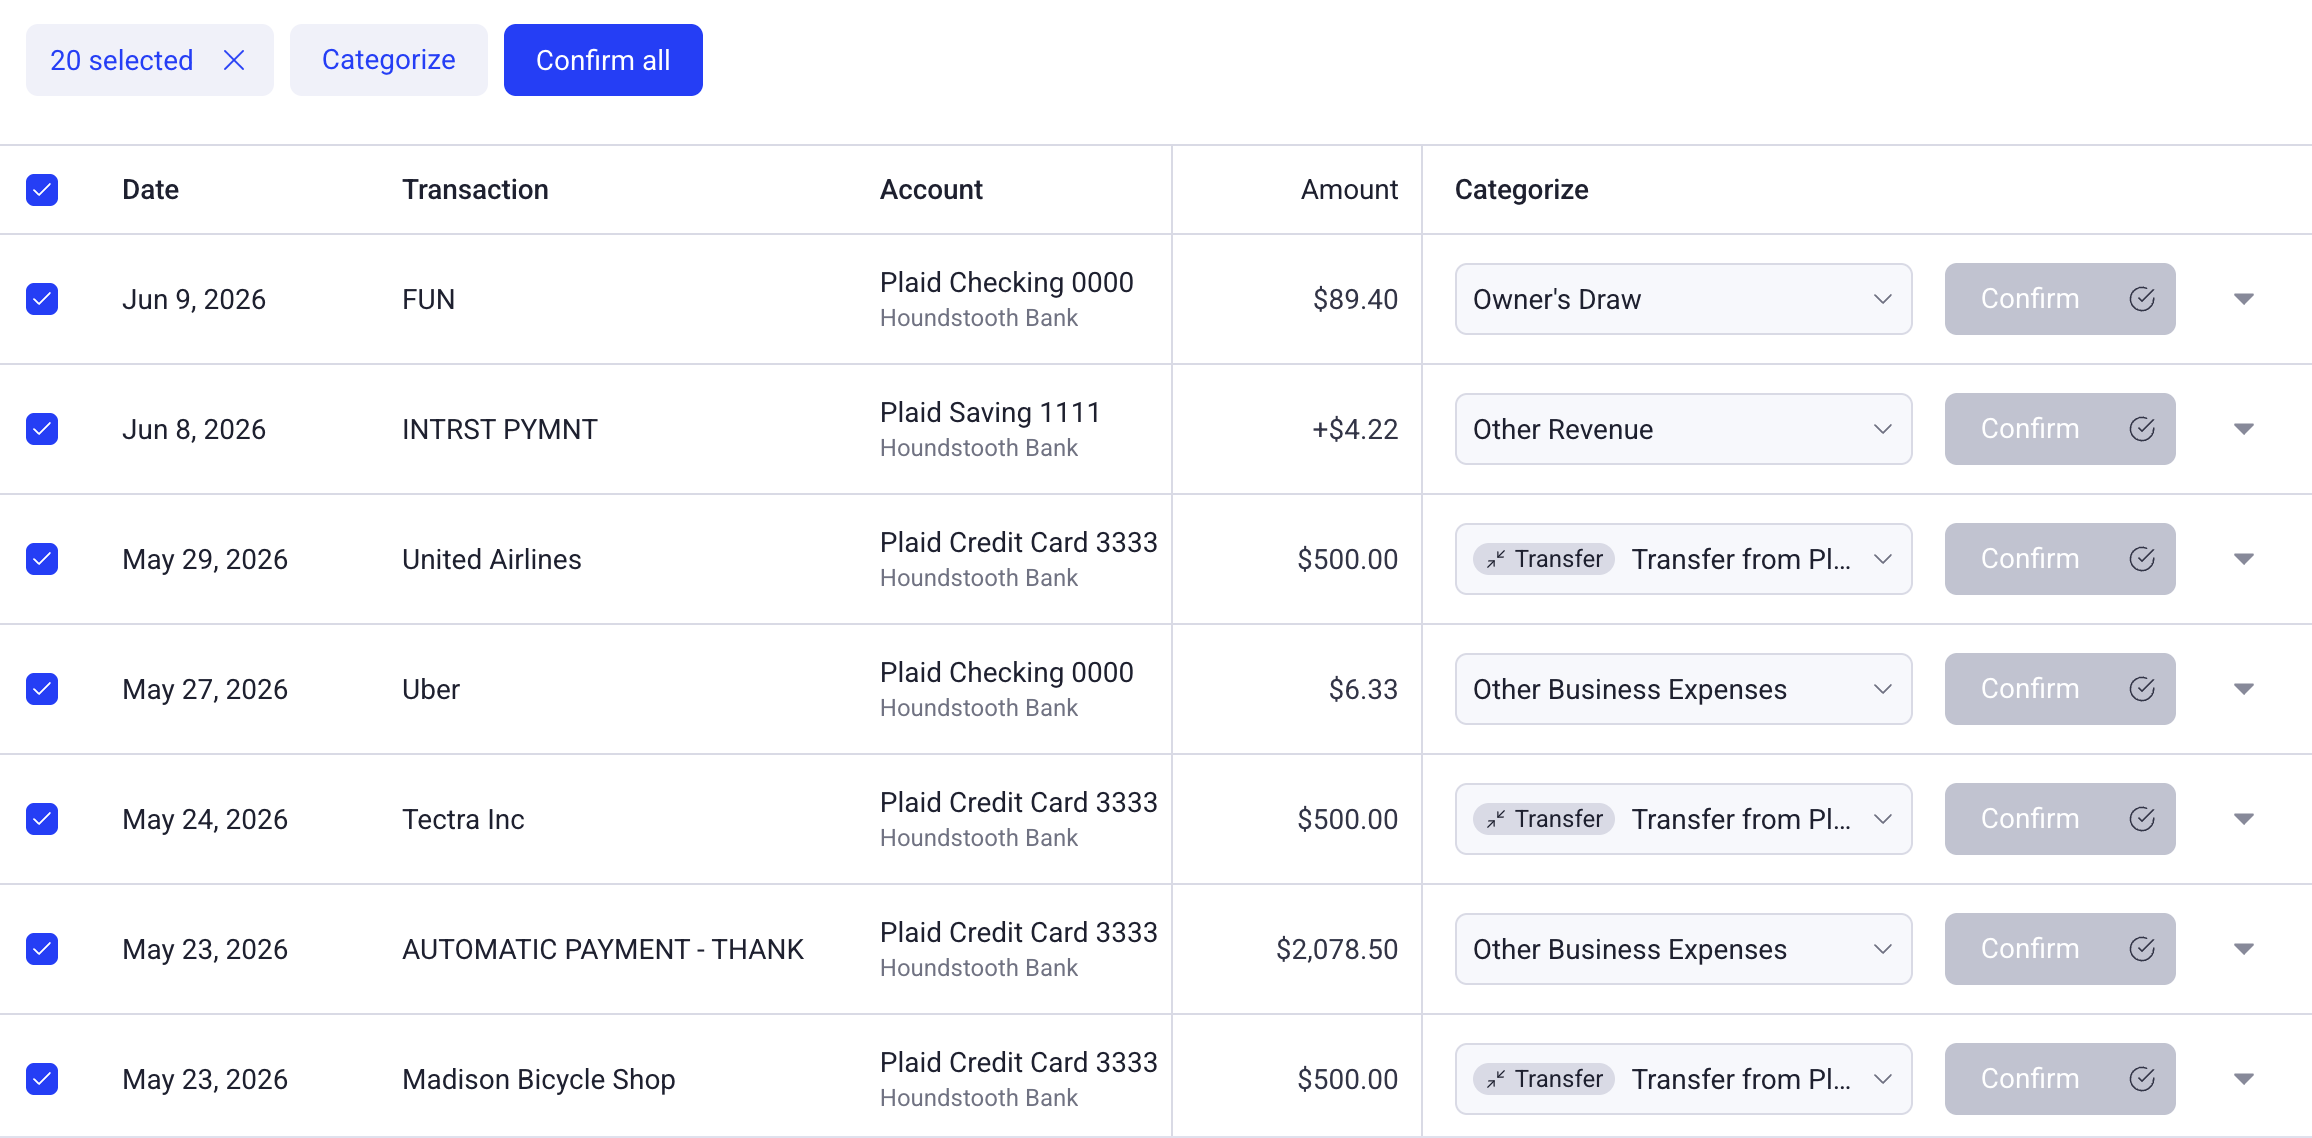Uncheck the Tectra Inc row checkbox

click(42, 819)
